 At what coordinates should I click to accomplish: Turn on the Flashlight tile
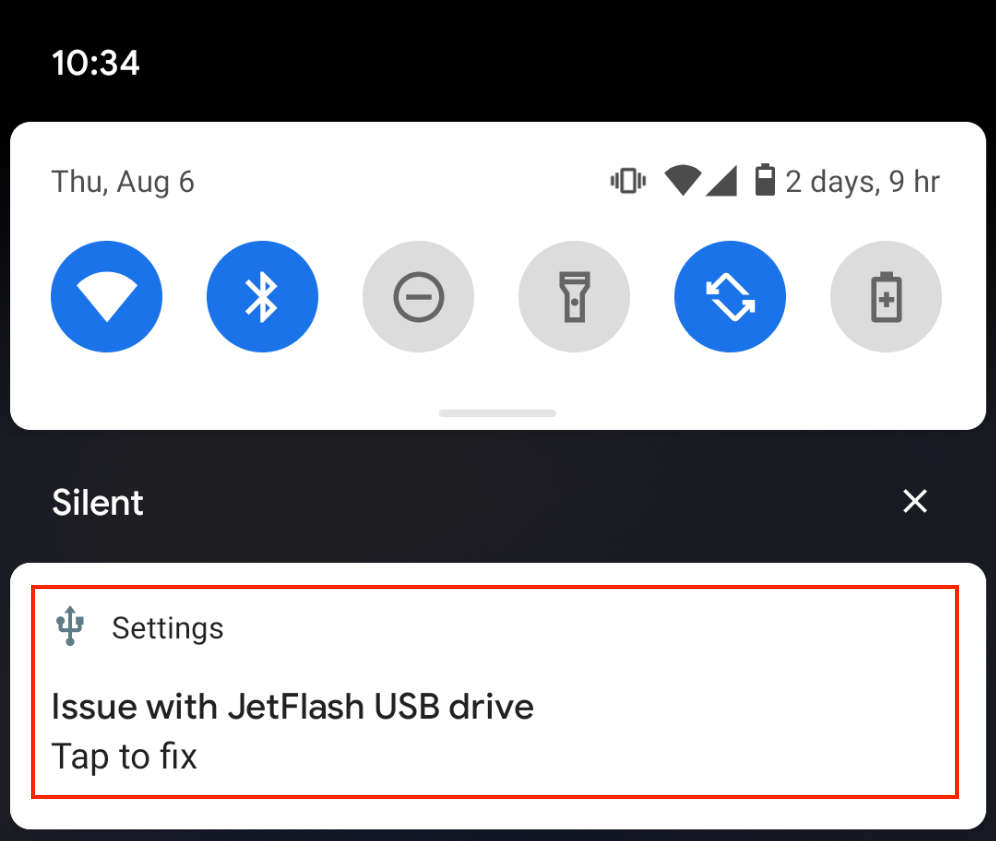click(574, 297)
